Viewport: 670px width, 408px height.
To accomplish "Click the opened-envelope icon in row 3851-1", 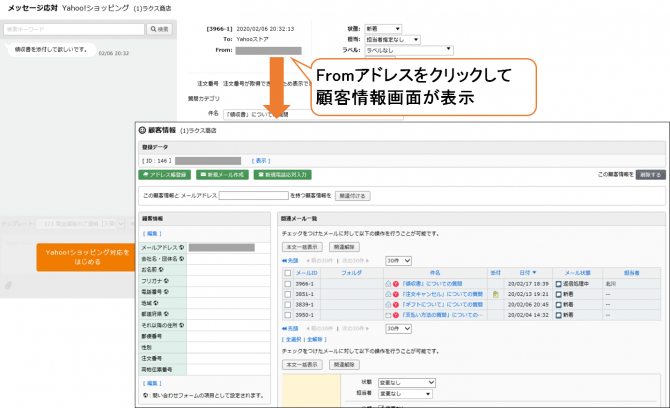I will 388,294.
